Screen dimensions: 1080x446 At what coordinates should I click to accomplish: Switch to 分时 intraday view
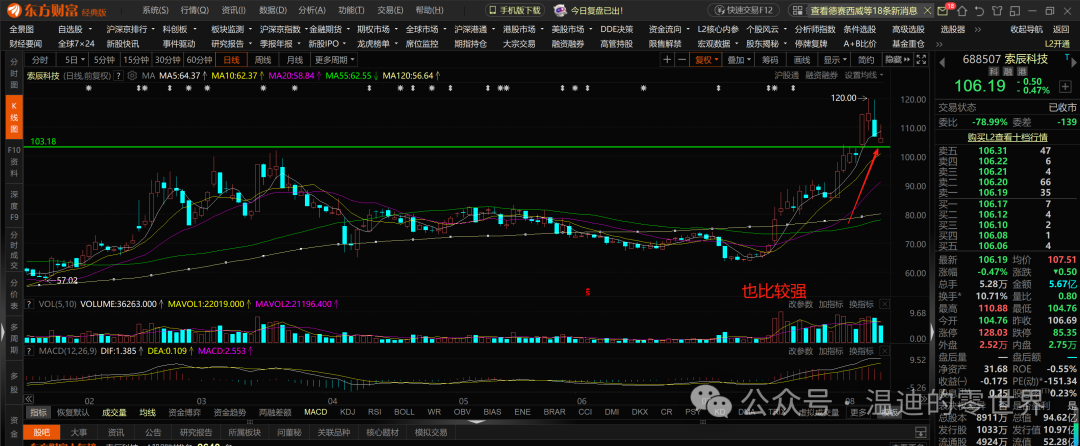pyautogui.click(x=41, y=60)
